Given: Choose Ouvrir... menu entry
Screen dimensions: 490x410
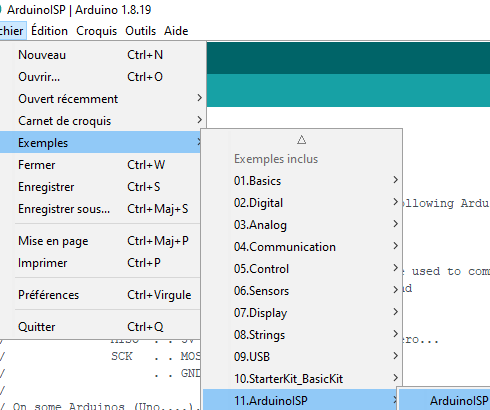Looking at the screenshot, I should click(103, 77).
